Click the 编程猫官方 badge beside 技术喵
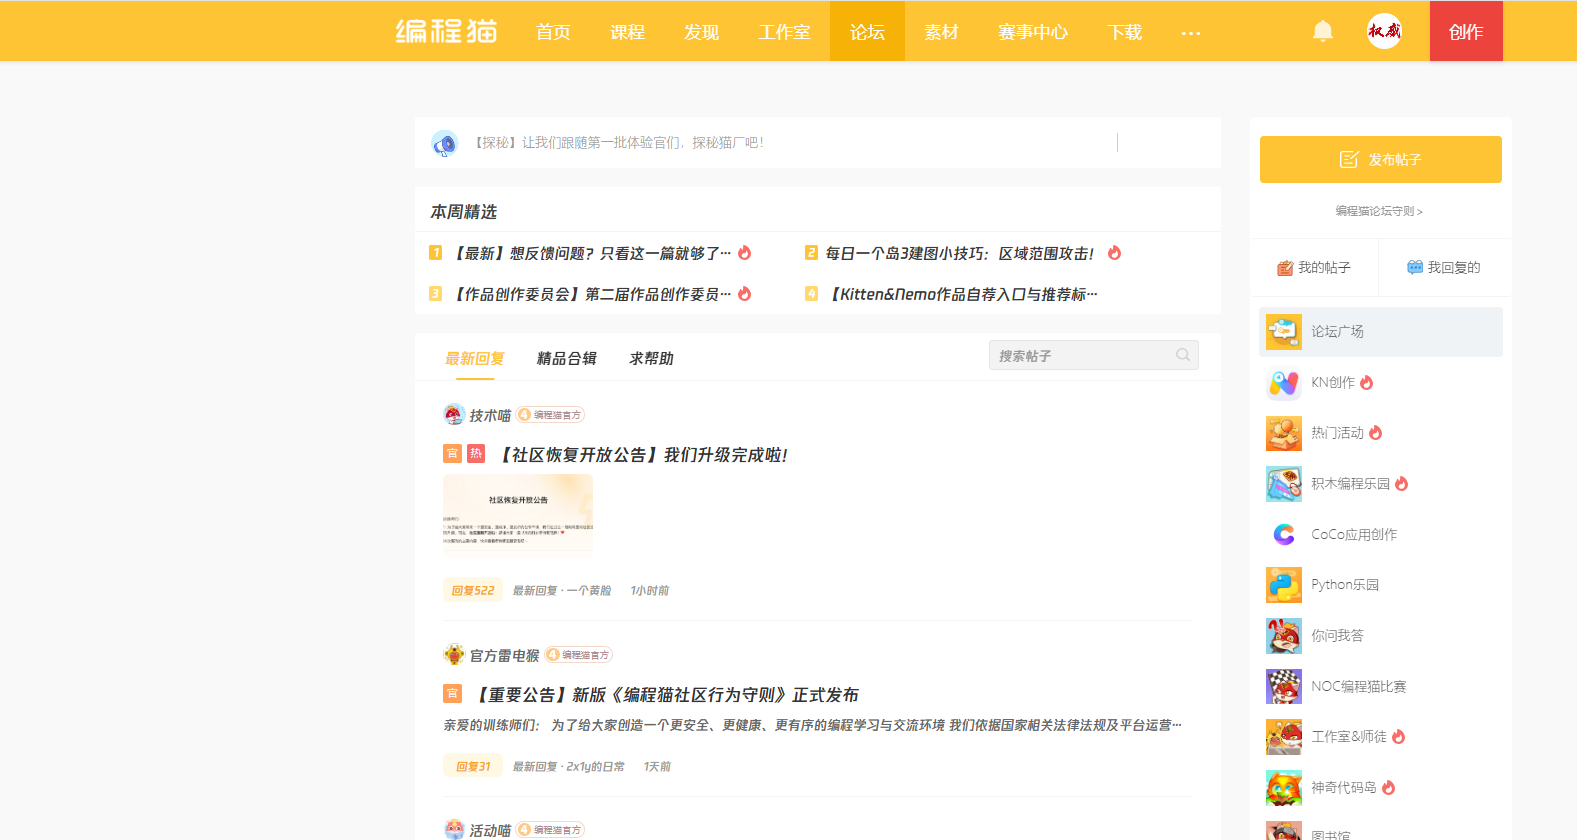This screenshot has height=840, width=1577. (550, 415)
